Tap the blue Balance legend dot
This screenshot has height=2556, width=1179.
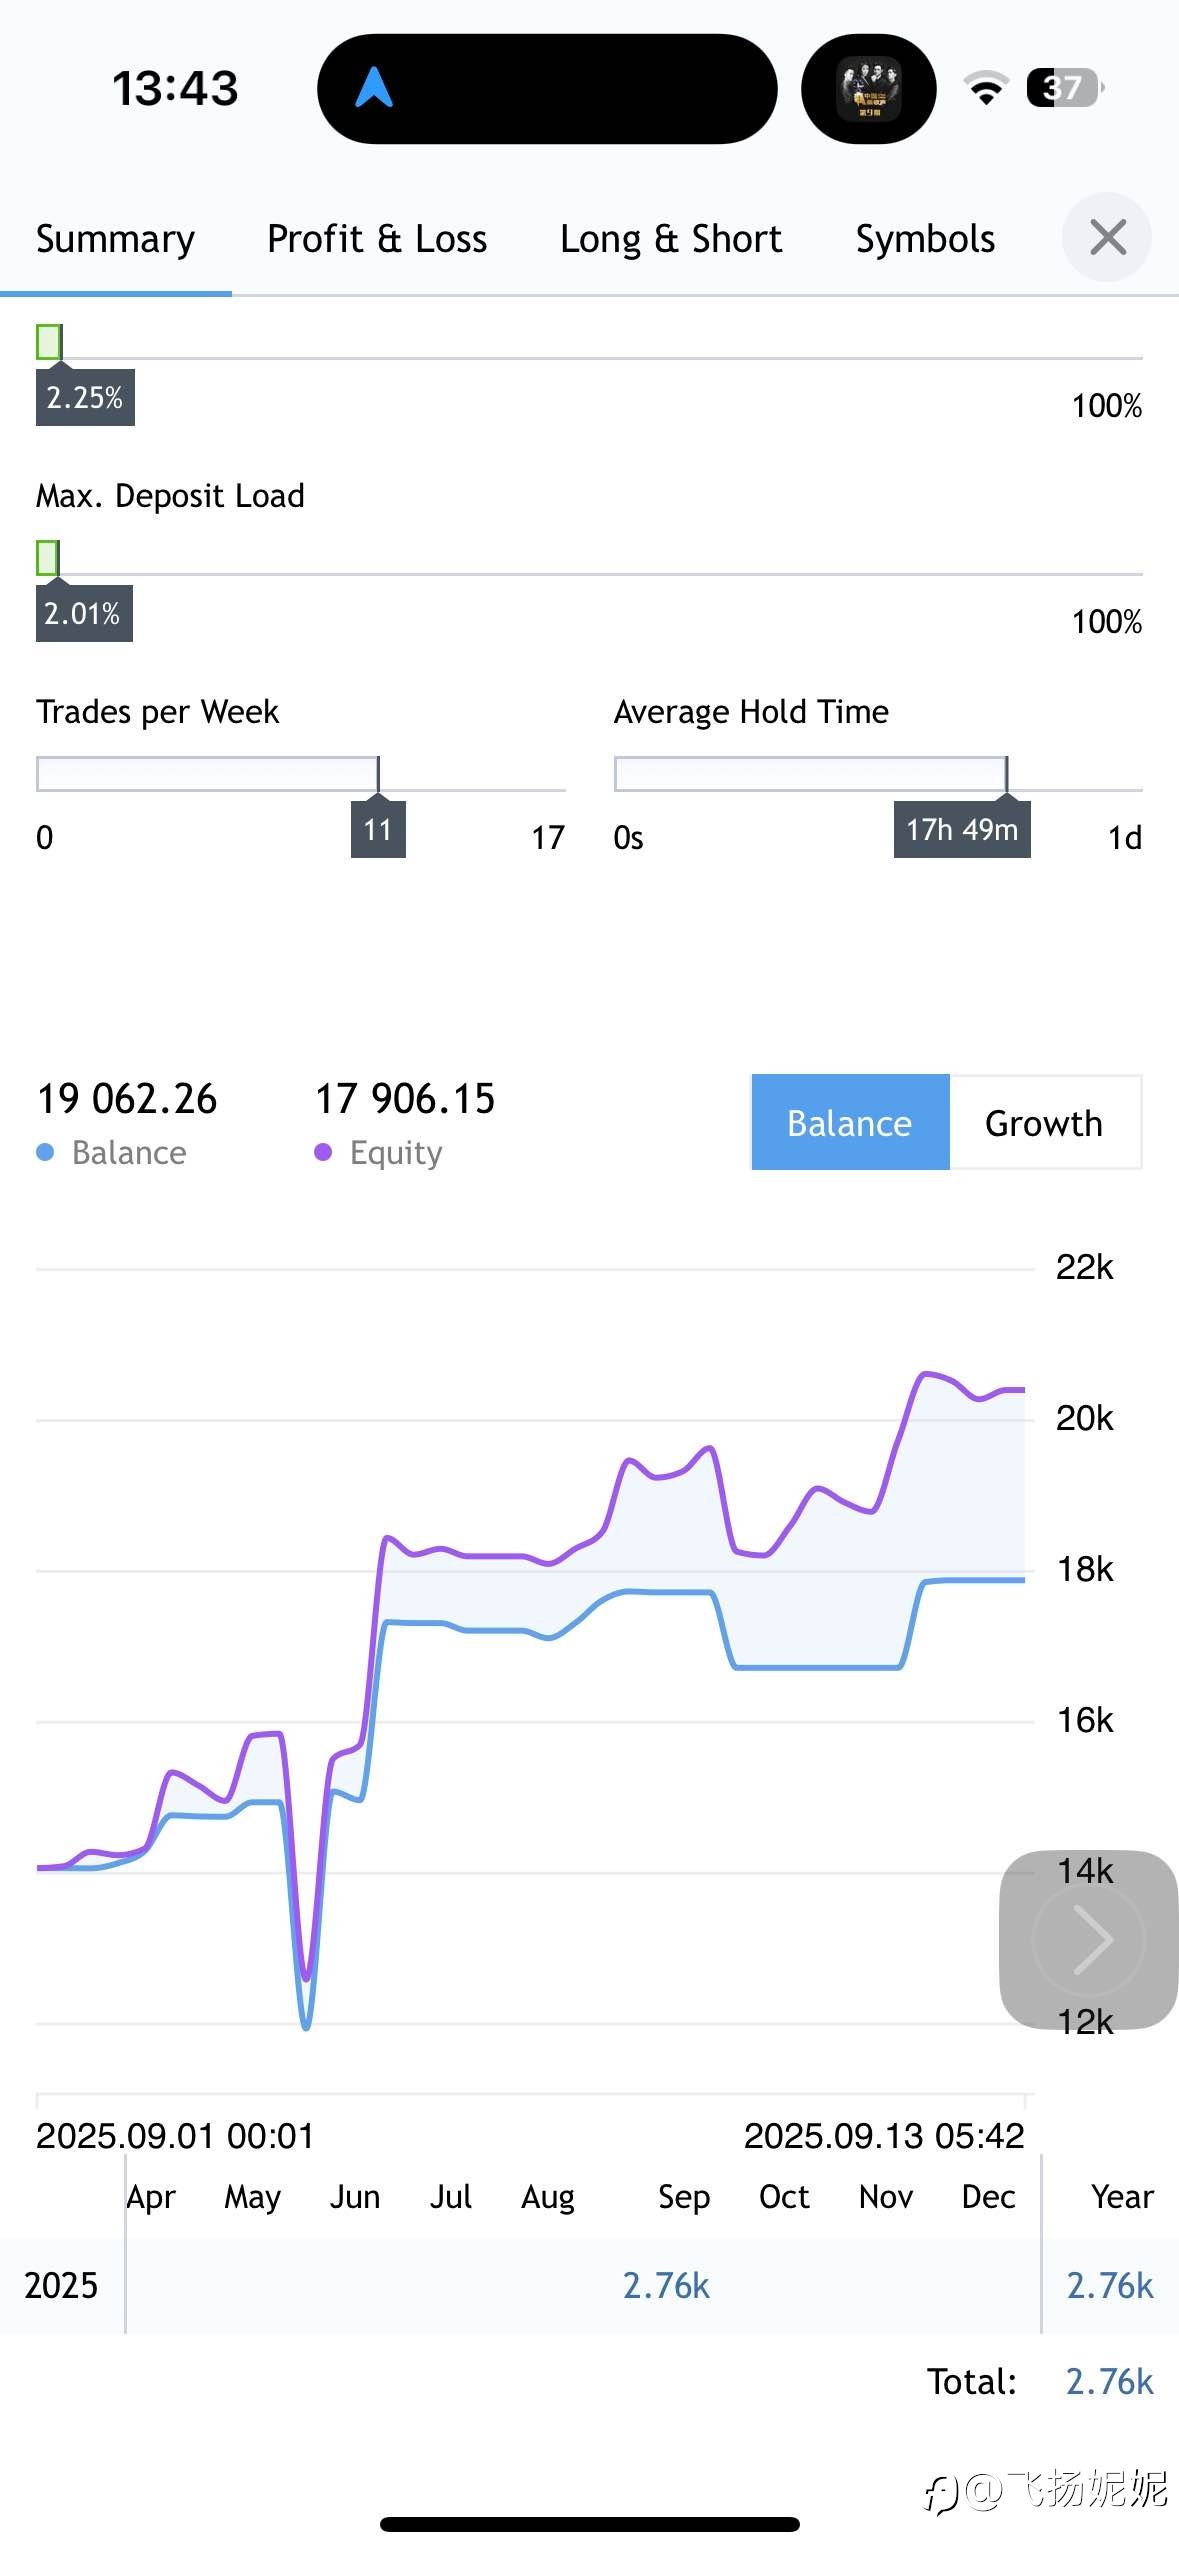click(x=45, y=1153)
